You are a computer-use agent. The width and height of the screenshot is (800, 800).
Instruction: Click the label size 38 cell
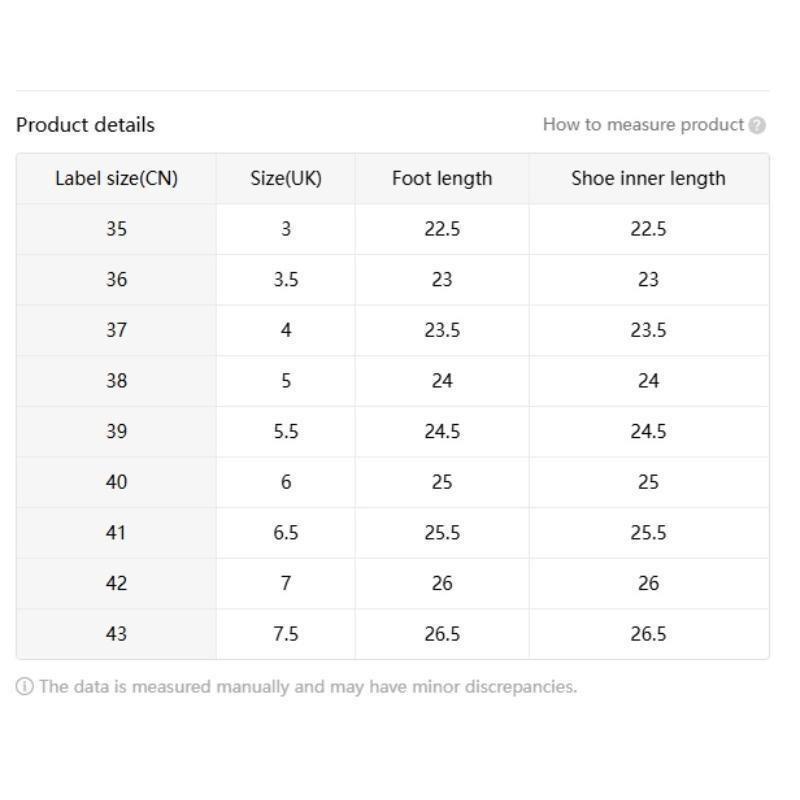[x=116, y=381]
